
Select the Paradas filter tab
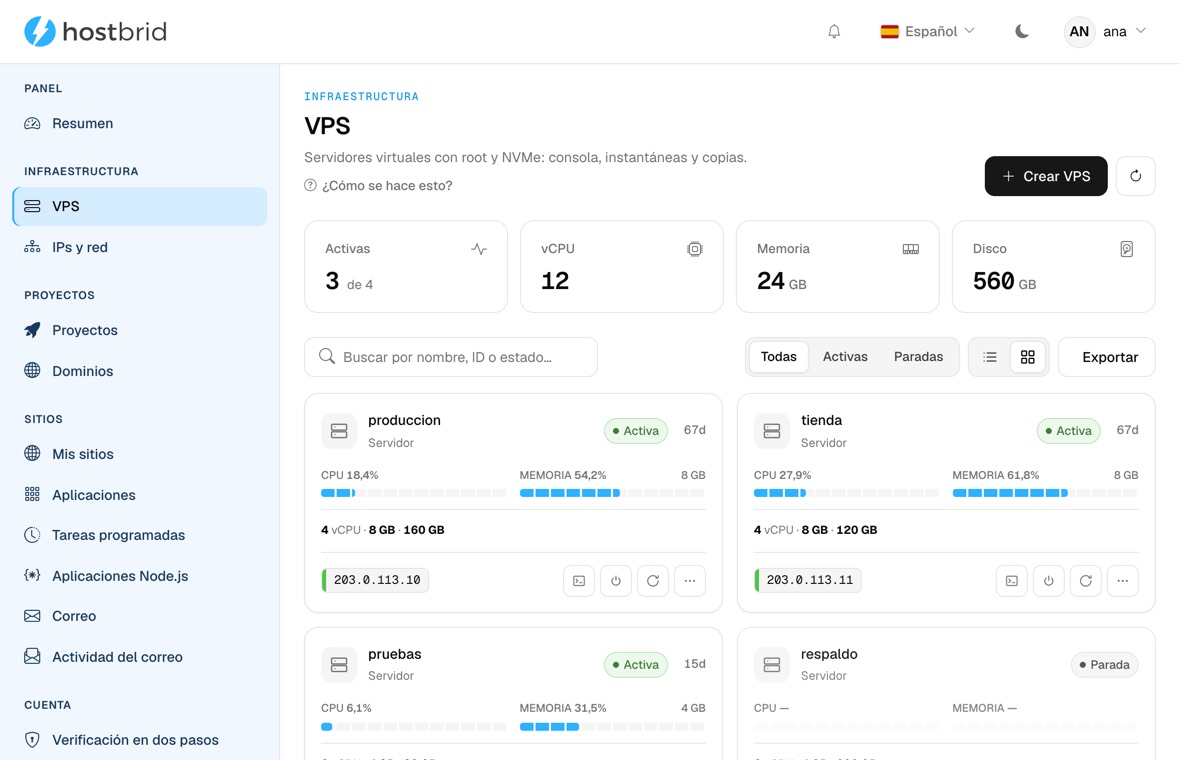918,357
